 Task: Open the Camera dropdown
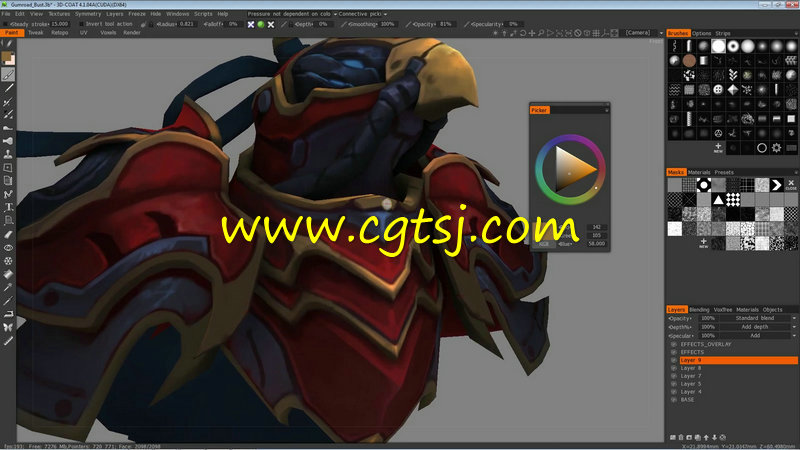tap(643, 33)
